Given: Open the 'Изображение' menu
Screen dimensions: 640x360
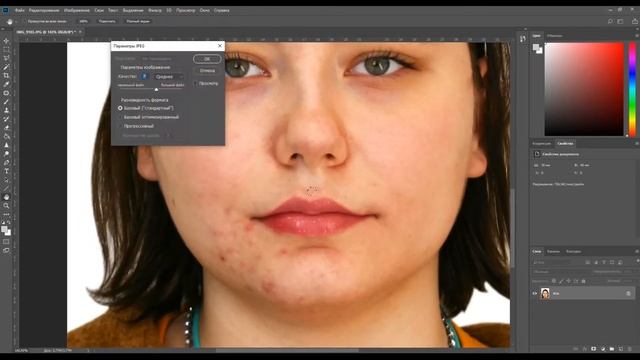Looking at the screenshot, I should tap(77, 10).
